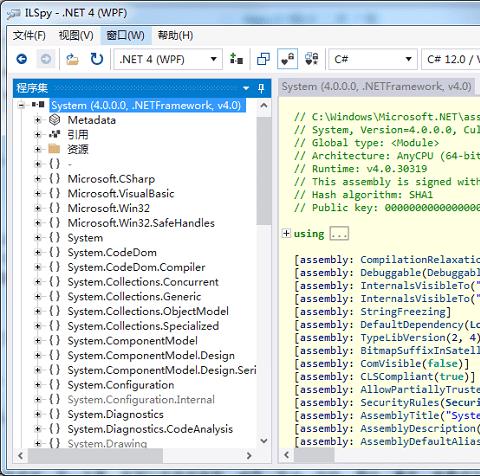This screenshot has height=476, width=480.
Task: Select System.CodeDom.Compiler in the tree
Action: click(136, 267)
